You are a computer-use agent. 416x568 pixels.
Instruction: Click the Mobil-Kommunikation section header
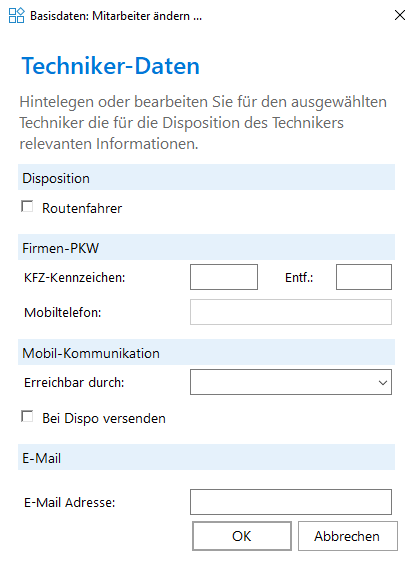coord(207,352)
